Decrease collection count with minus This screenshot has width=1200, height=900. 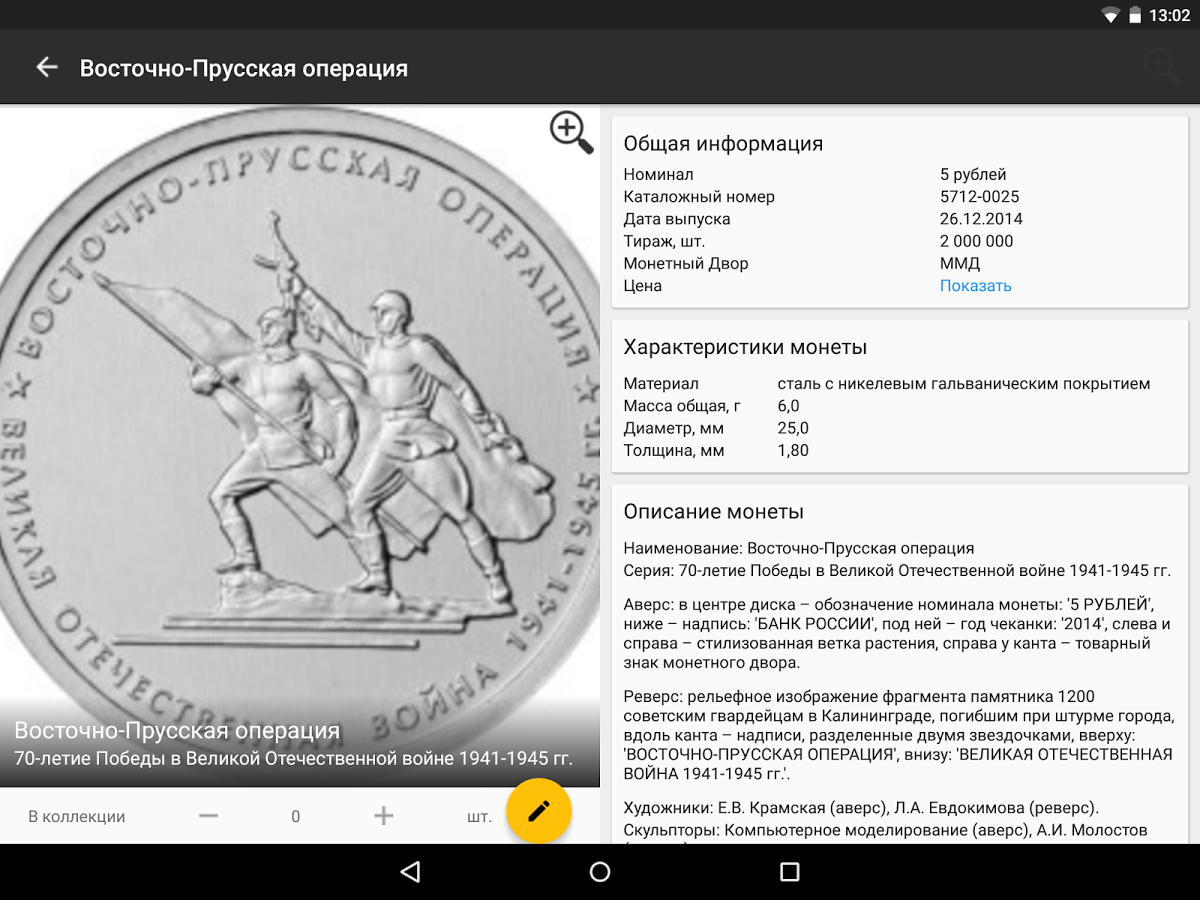[208, 816]
